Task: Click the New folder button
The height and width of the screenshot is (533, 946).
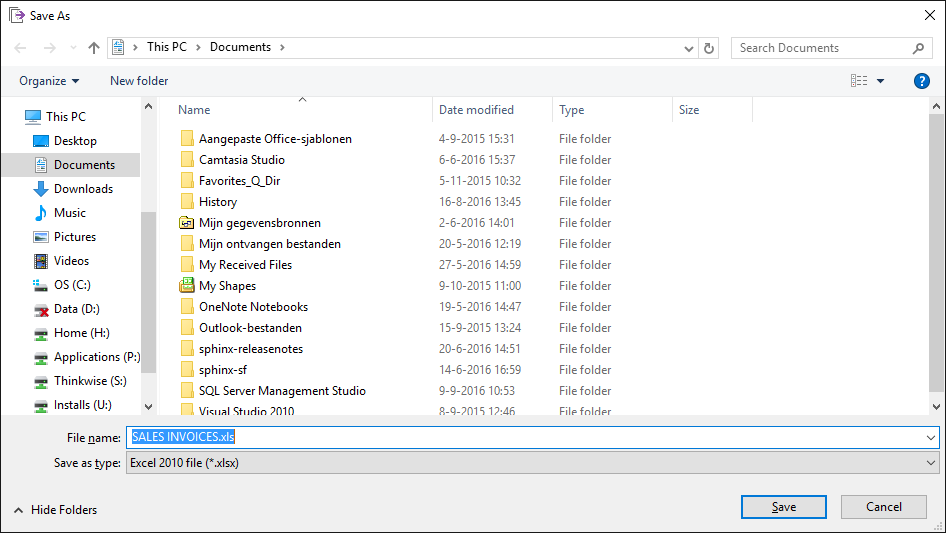Action: coord(139,81)
